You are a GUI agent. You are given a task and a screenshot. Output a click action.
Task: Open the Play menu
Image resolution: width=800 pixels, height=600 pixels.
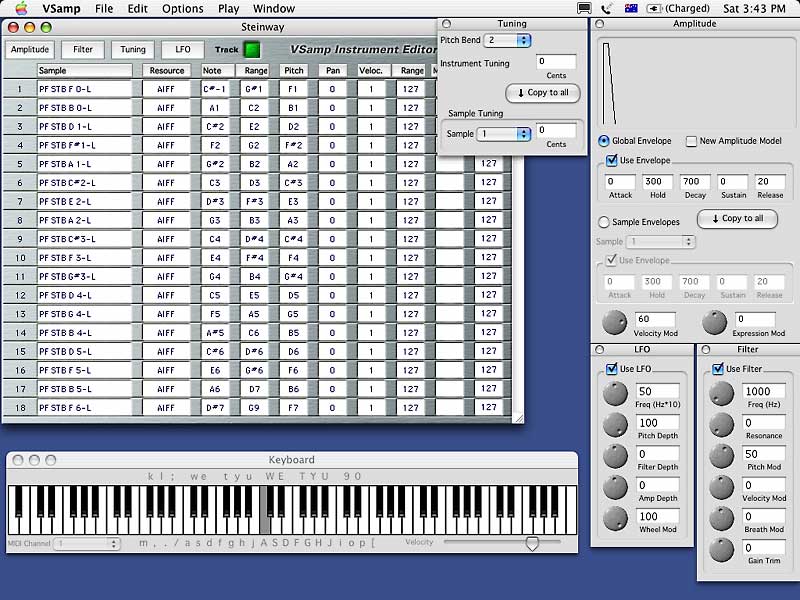tap(229, 9)
